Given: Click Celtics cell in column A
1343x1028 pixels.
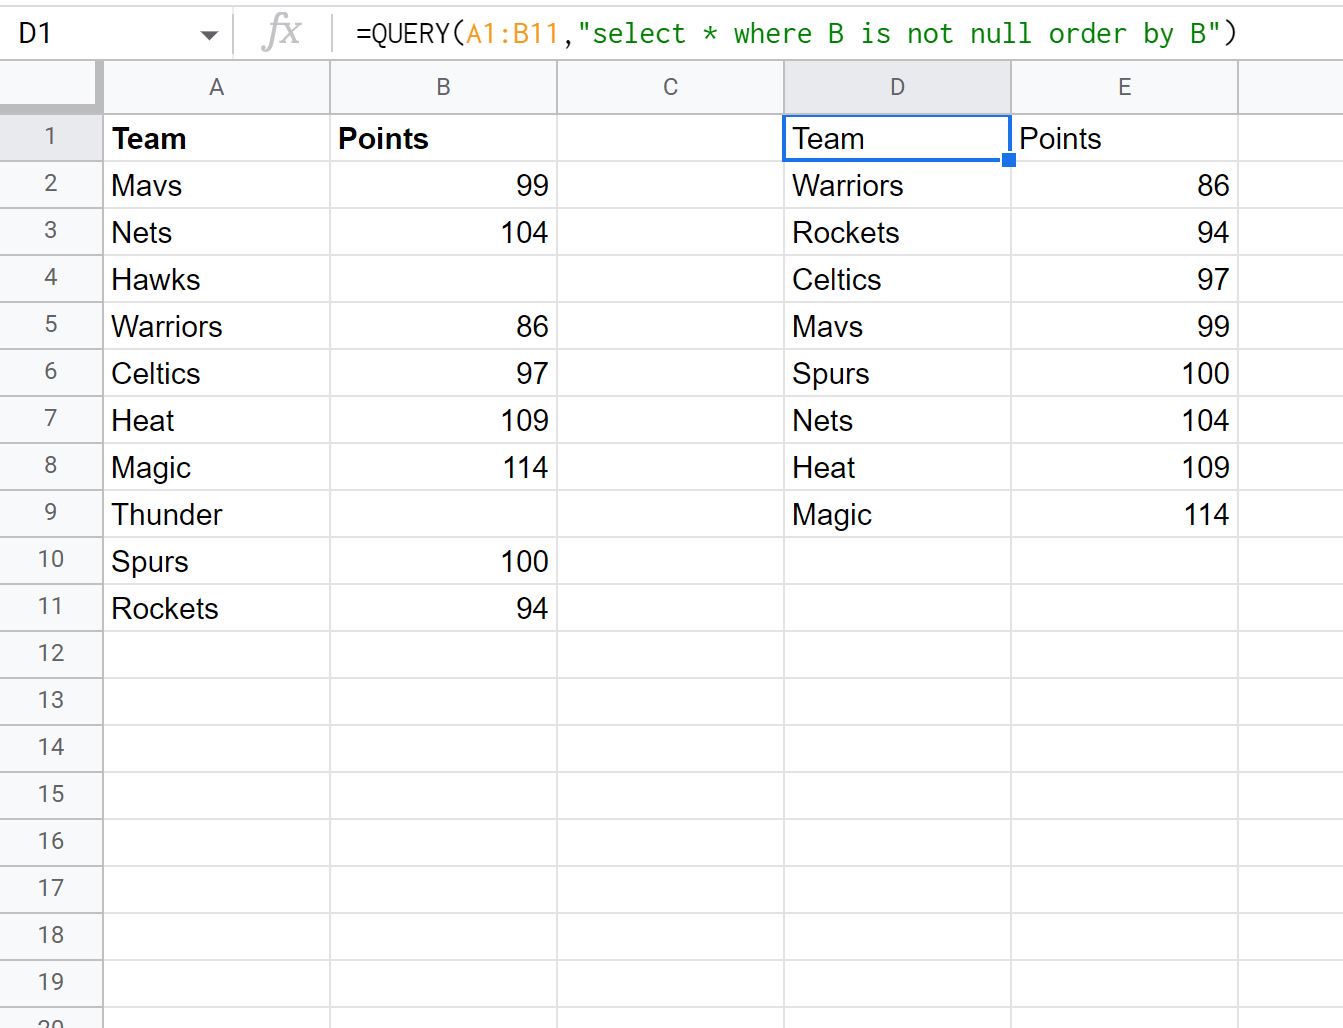Looking at the screenshot, I should [217, 373].
